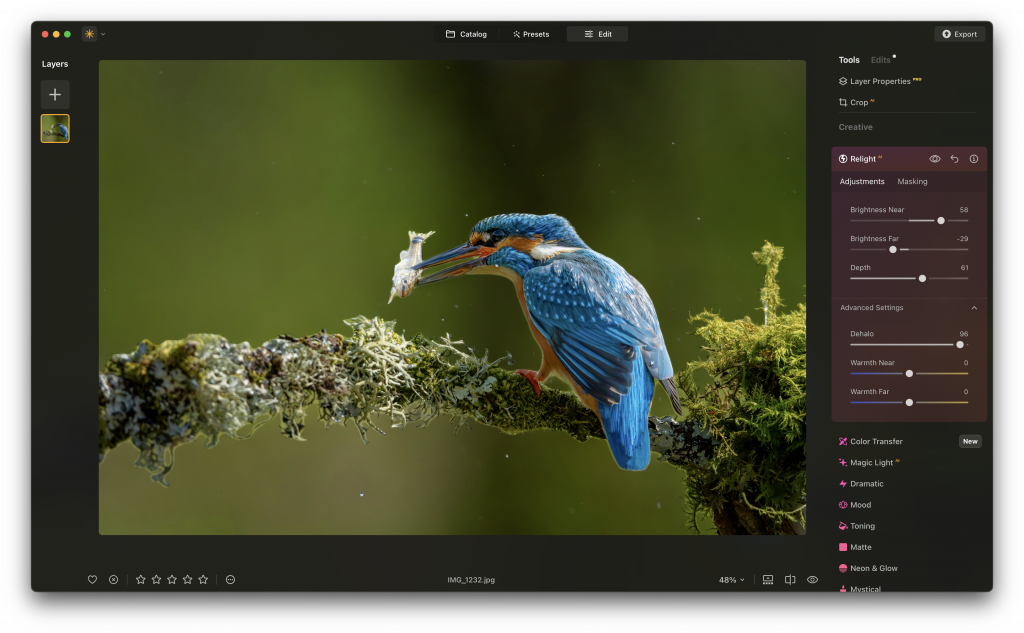
Task: Click the Neon & Glow icon
Action: (x=843, y=568)
